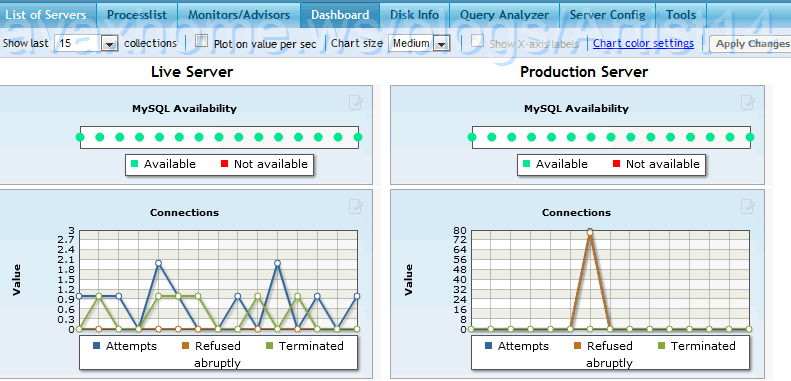The height and width of the screenshot is (381, 791).
Task: Click Not available red swatch in Production legend
Action: click(x=616, y=164)
